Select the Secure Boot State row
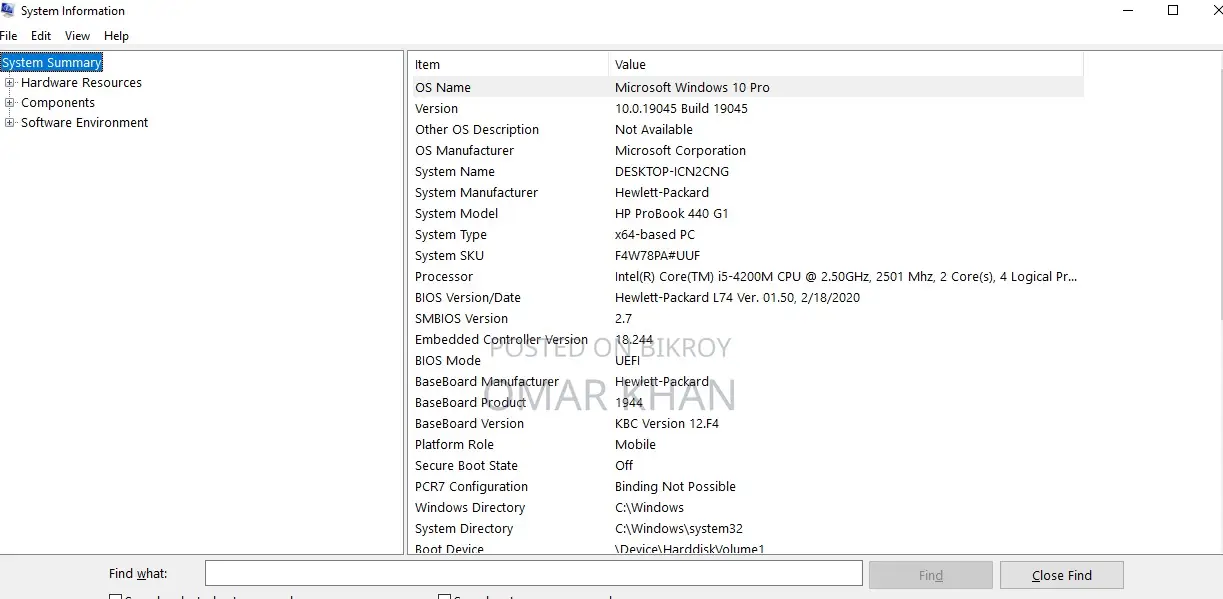Screen dimensions: 1223x599 (x=748, y=466)
